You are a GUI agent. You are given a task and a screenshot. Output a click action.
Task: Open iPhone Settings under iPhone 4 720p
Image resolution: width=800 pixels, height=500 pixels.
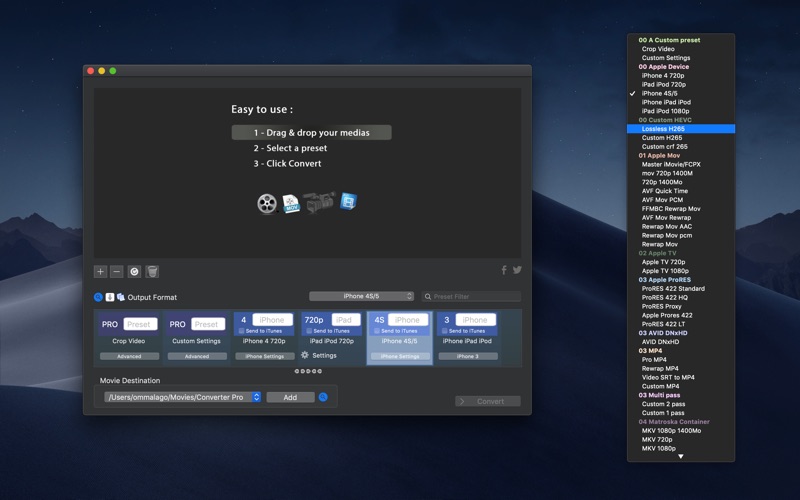click(x=264, y=356)
